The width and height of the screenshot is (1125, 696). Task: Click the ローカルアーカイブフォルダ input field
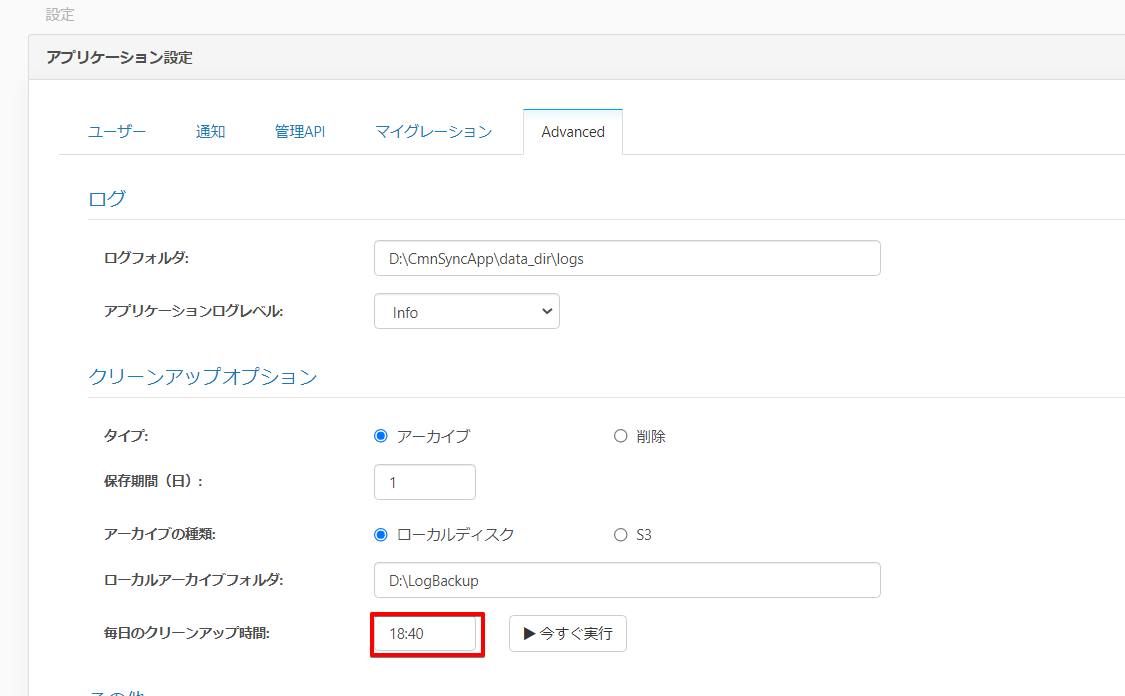coord(627,580)
